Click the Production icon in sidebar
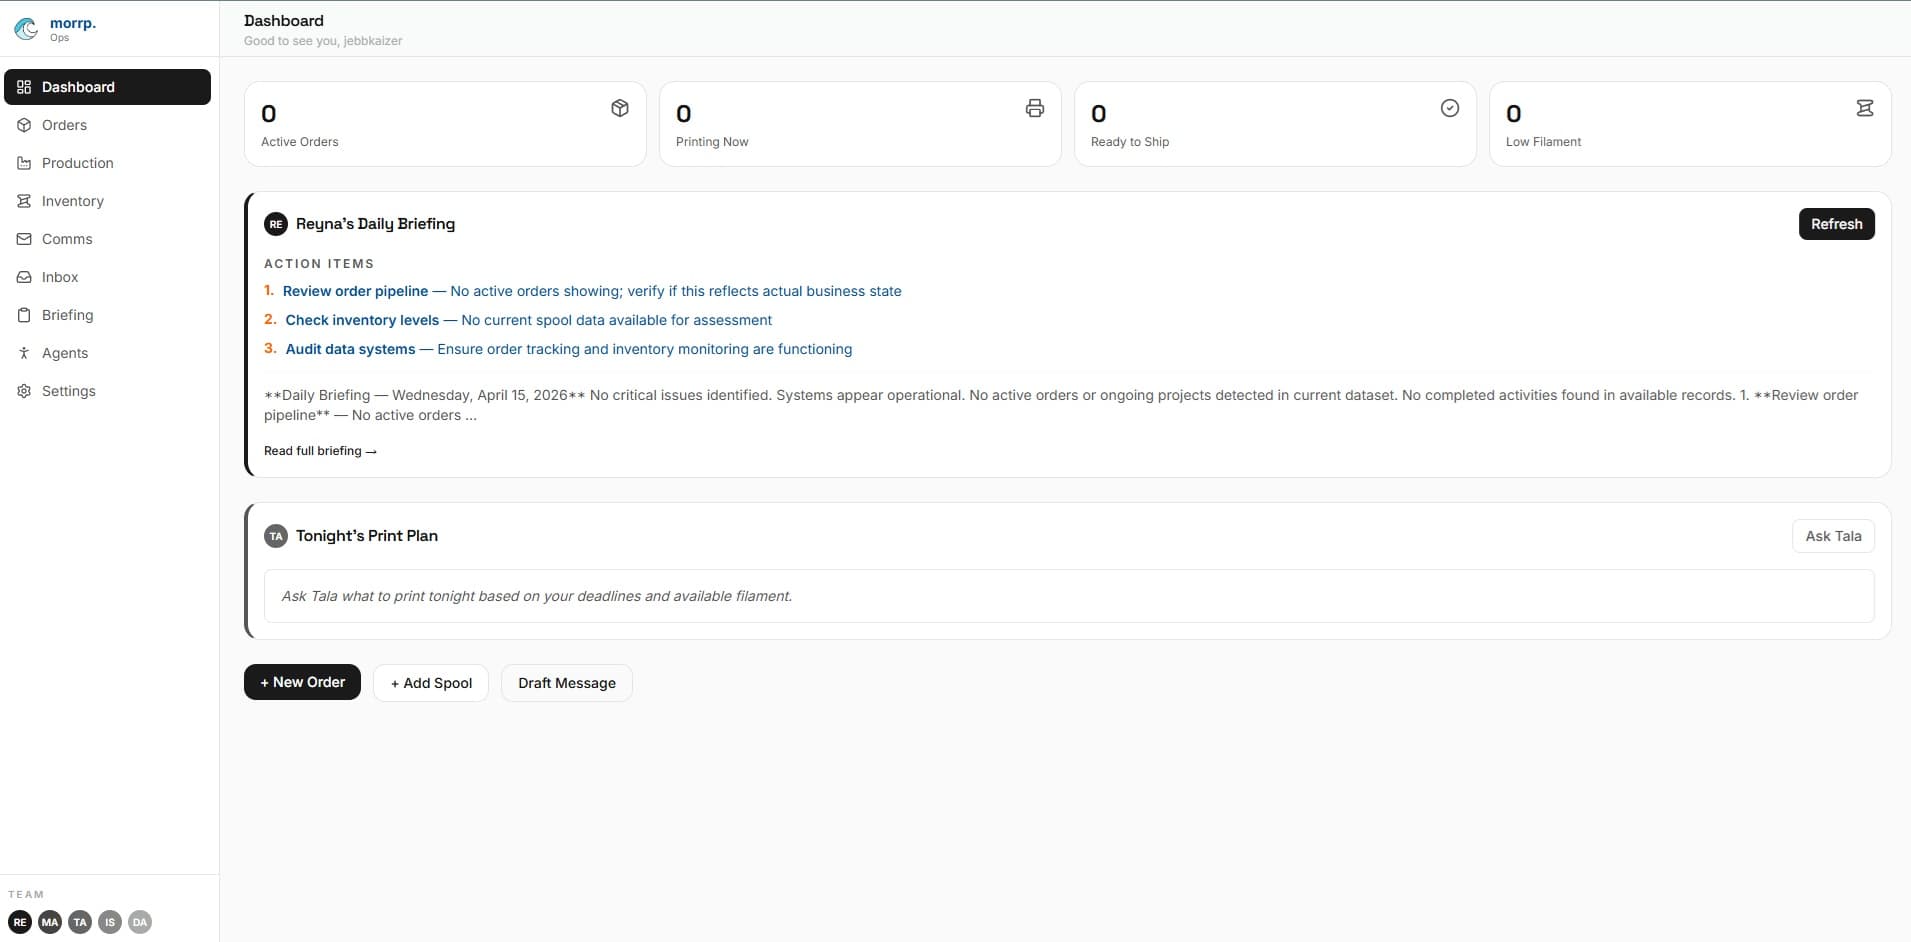 tap(24, 163)
